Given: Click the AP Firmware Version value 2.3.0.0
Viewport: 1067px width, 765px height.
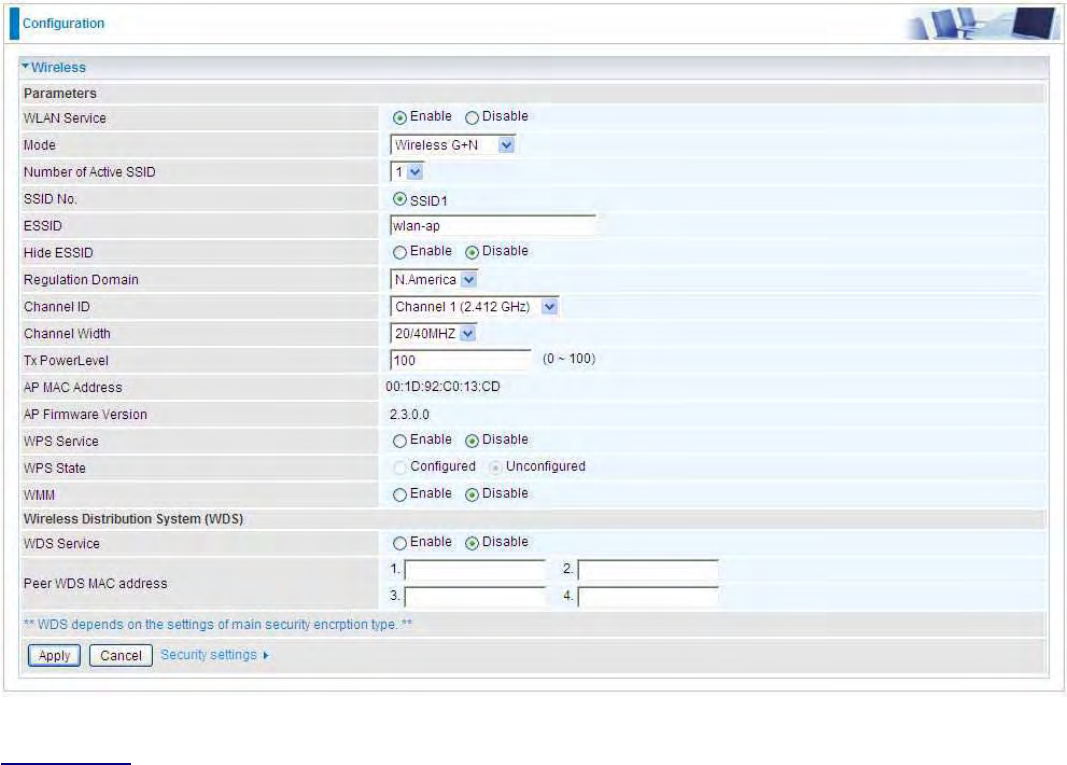Looking at the screenshot, I should pos(409,414).
